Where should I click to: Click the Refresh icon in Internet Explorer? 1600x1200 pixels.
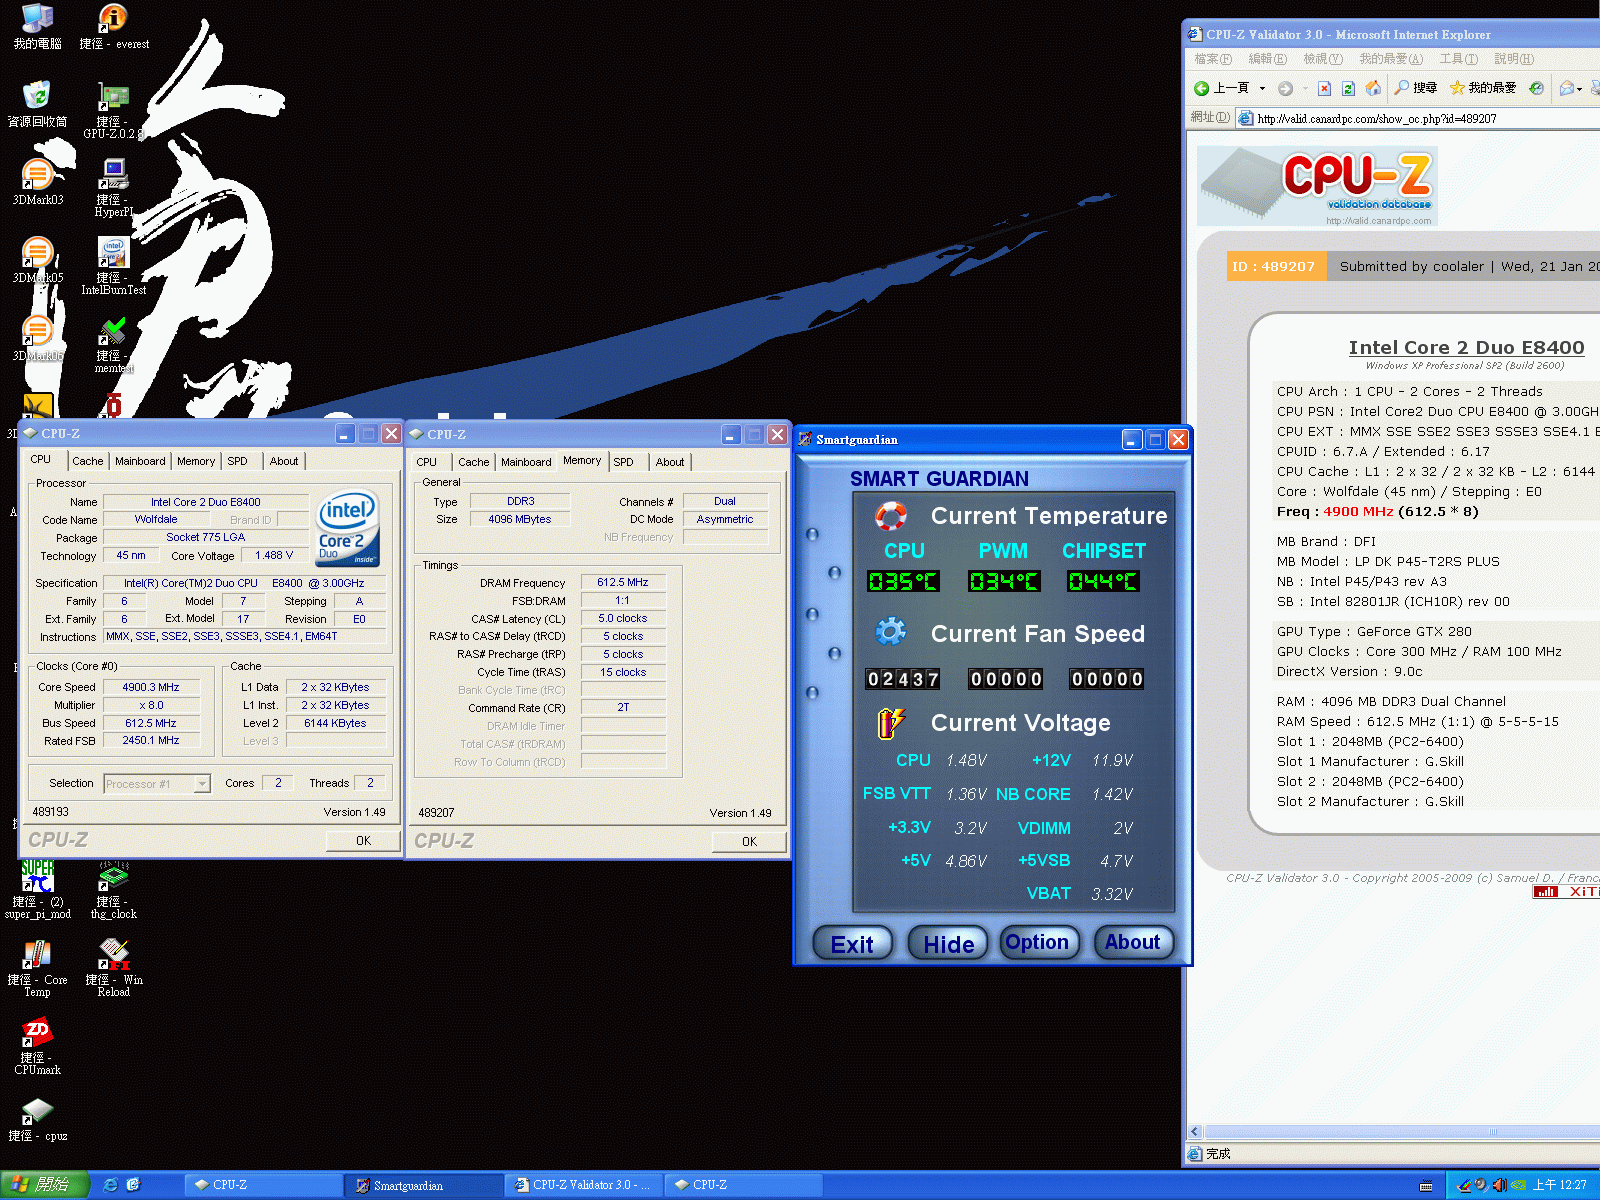coord(1348,88)
